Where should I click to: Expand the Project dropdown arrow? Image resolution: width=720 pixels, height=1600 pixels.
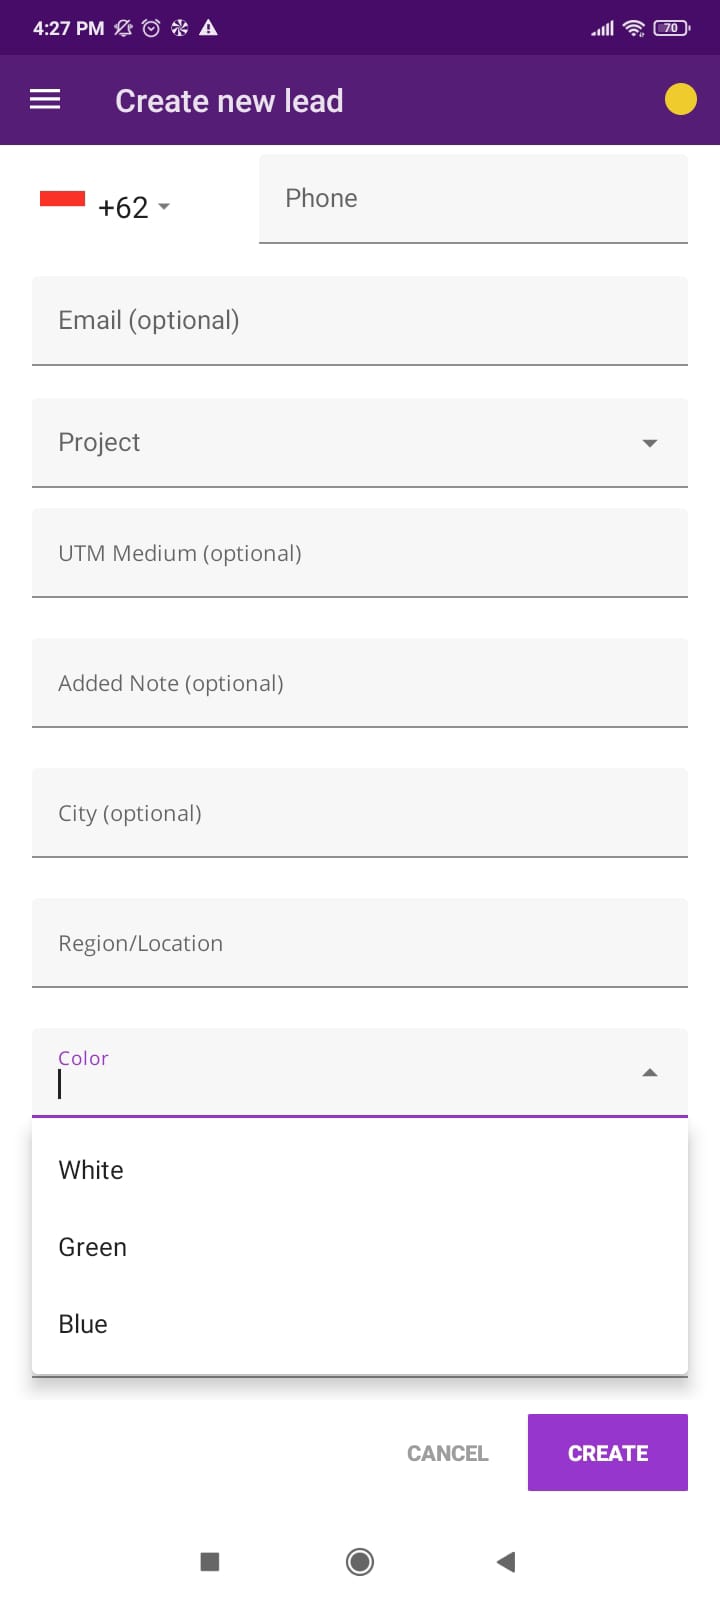pos(650,443)
